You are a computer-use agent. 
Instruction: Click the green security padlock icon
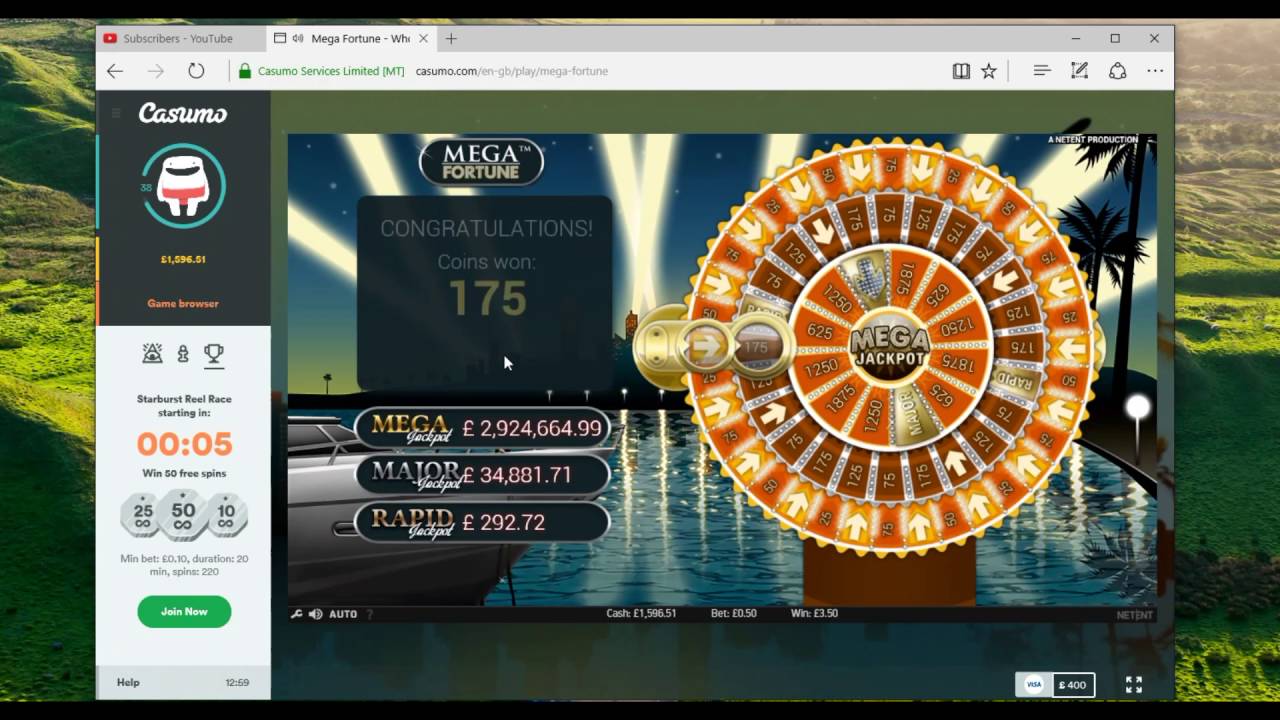(x=245, y=71)
